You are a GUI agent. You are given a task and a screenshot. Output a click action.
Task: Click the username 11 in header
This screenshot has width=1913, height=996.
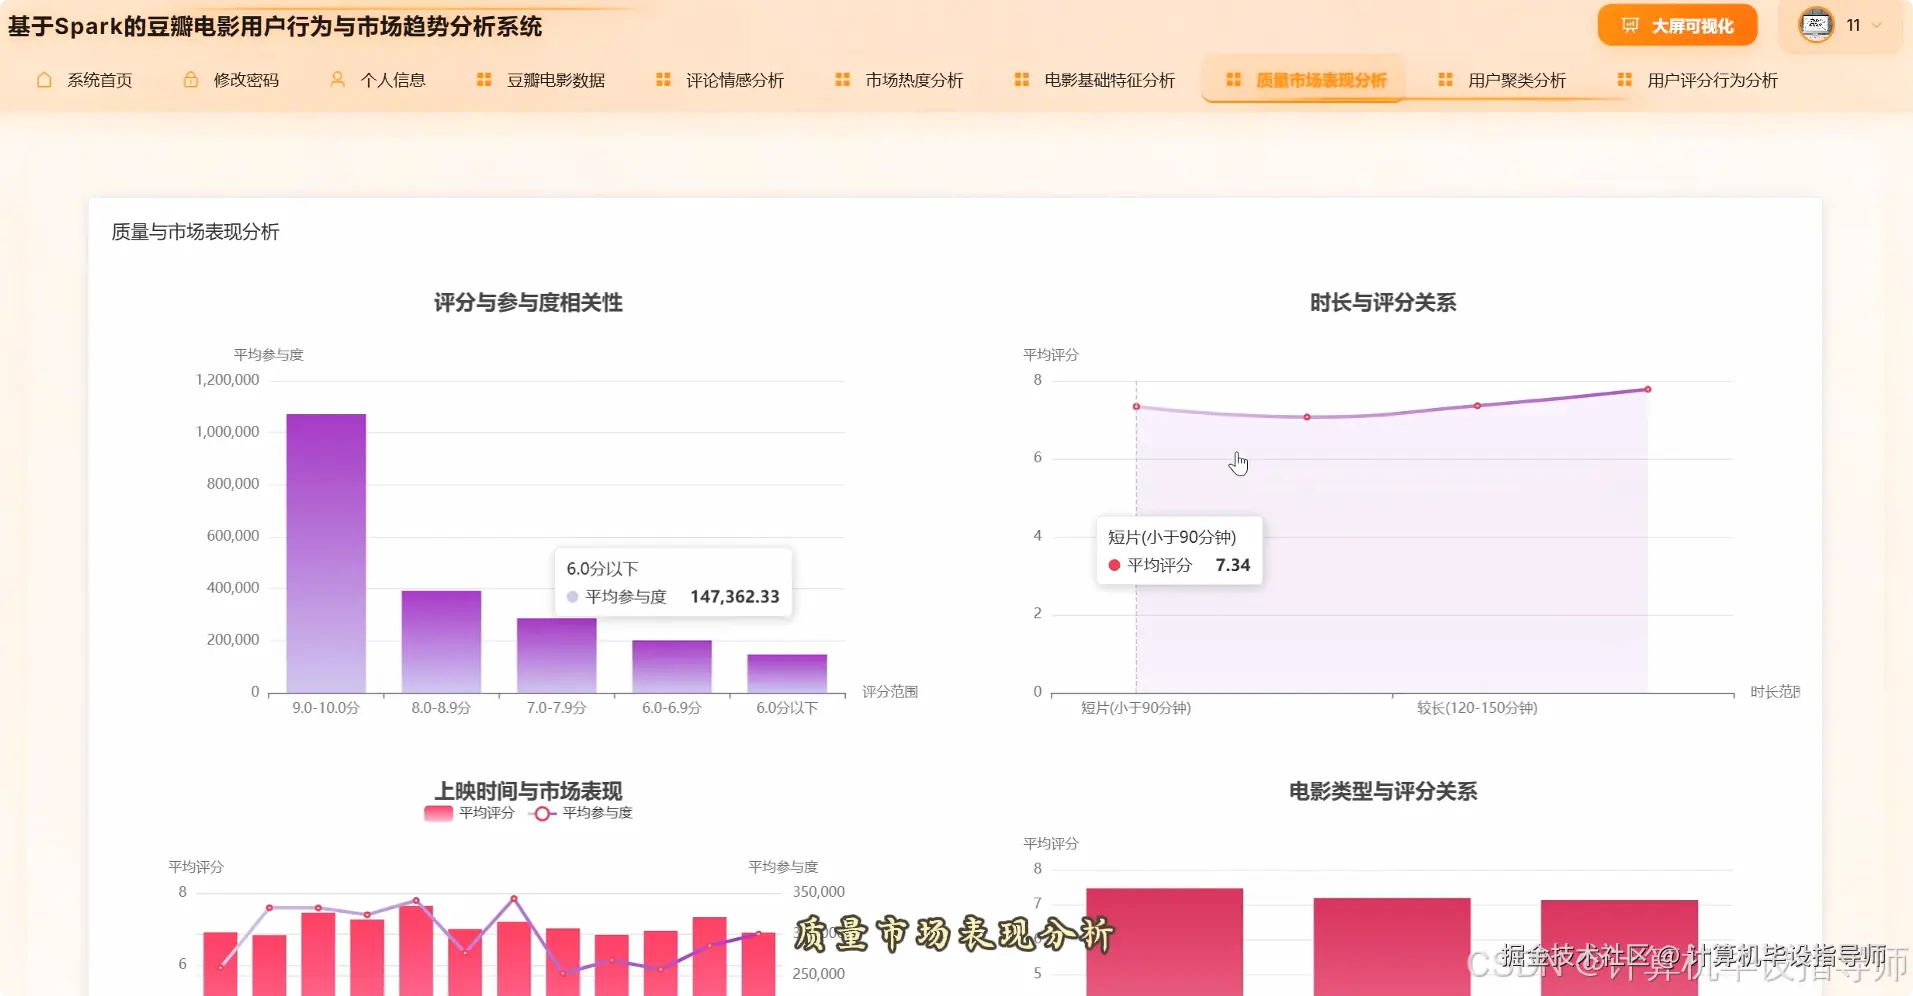pos(1853,25)
